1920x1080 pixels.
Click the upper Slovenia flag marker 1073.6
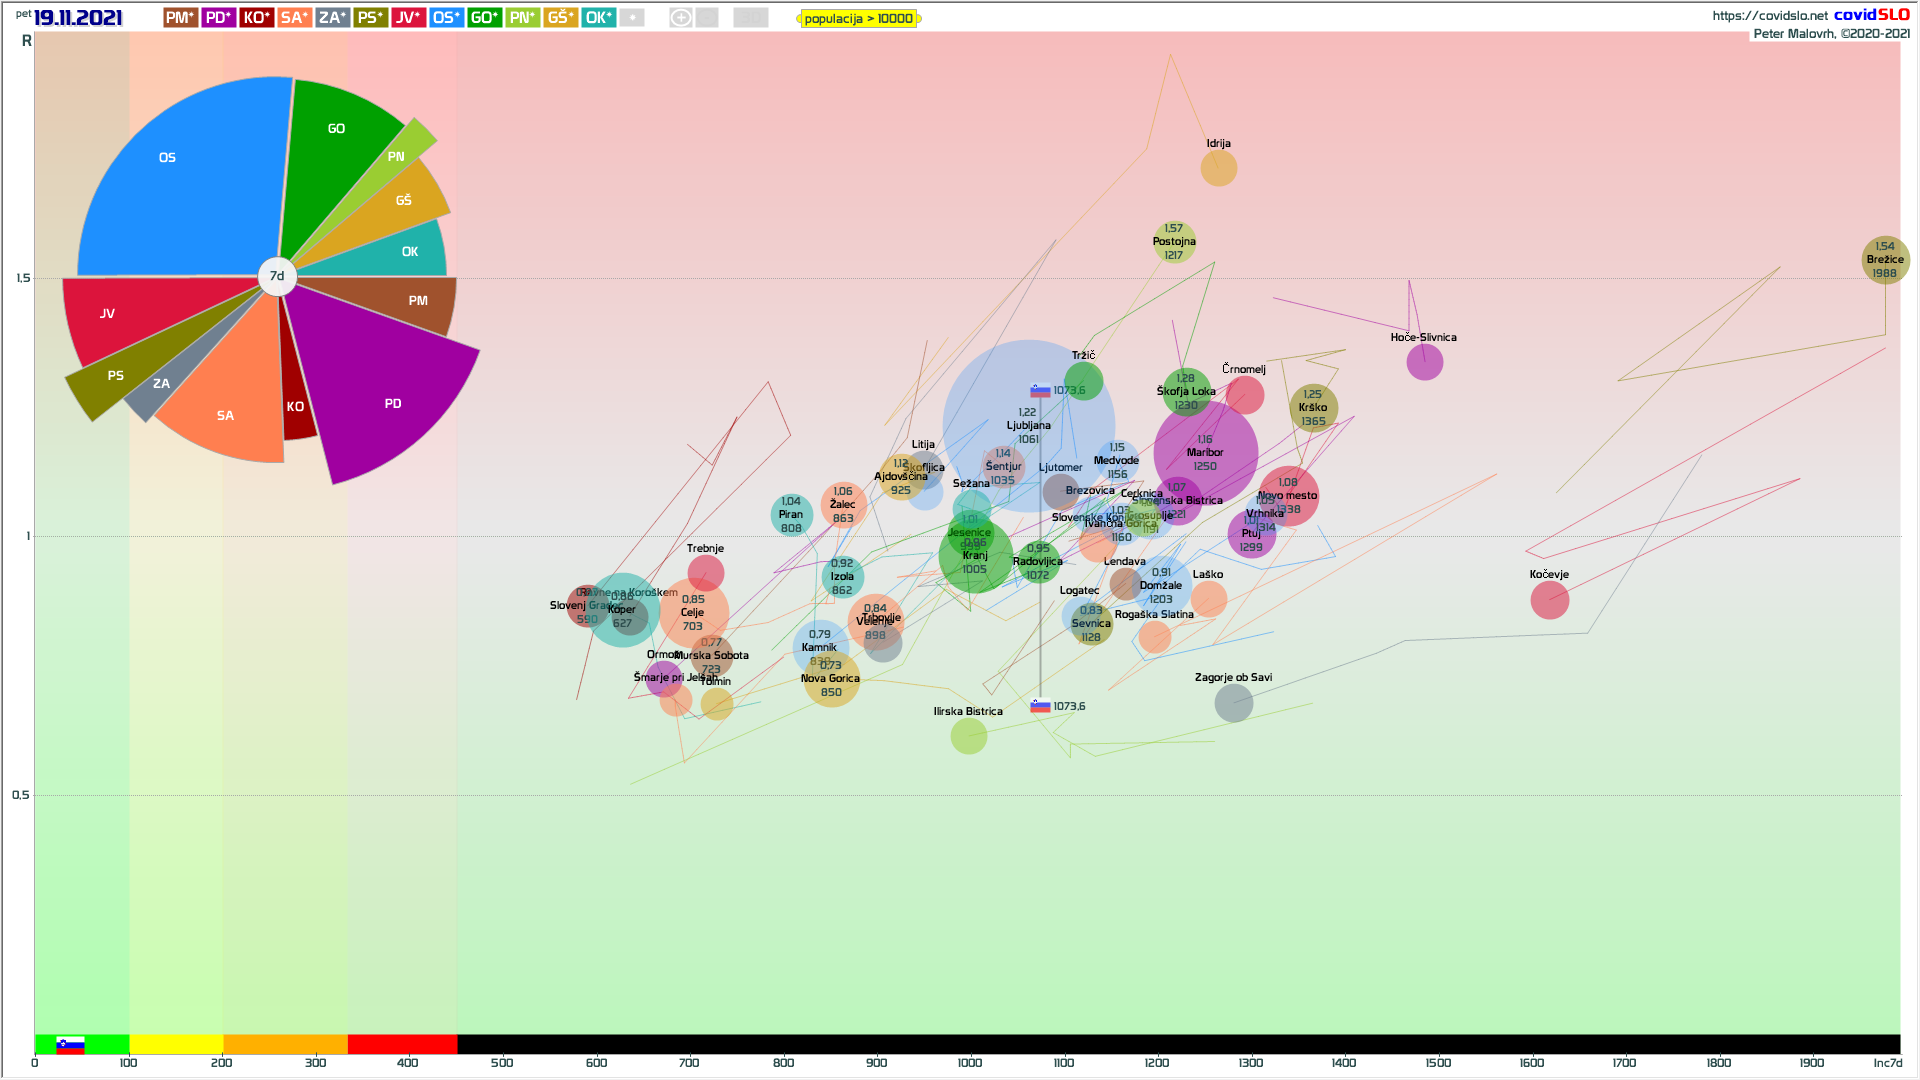click(1041, 391)
